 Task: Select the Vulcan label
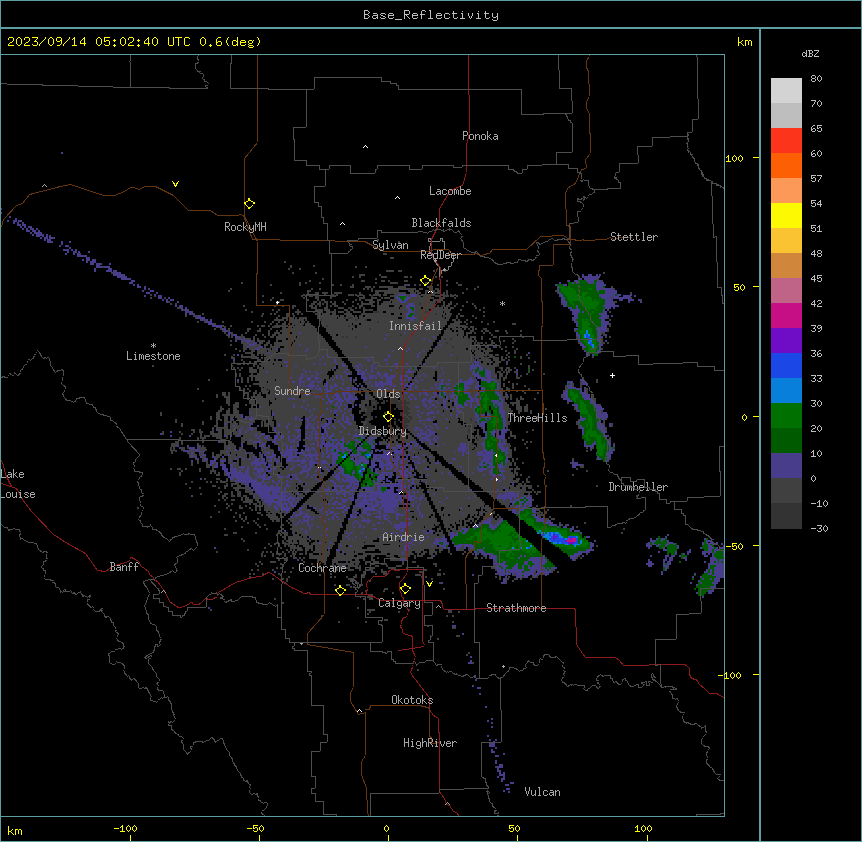pos(543,792)
